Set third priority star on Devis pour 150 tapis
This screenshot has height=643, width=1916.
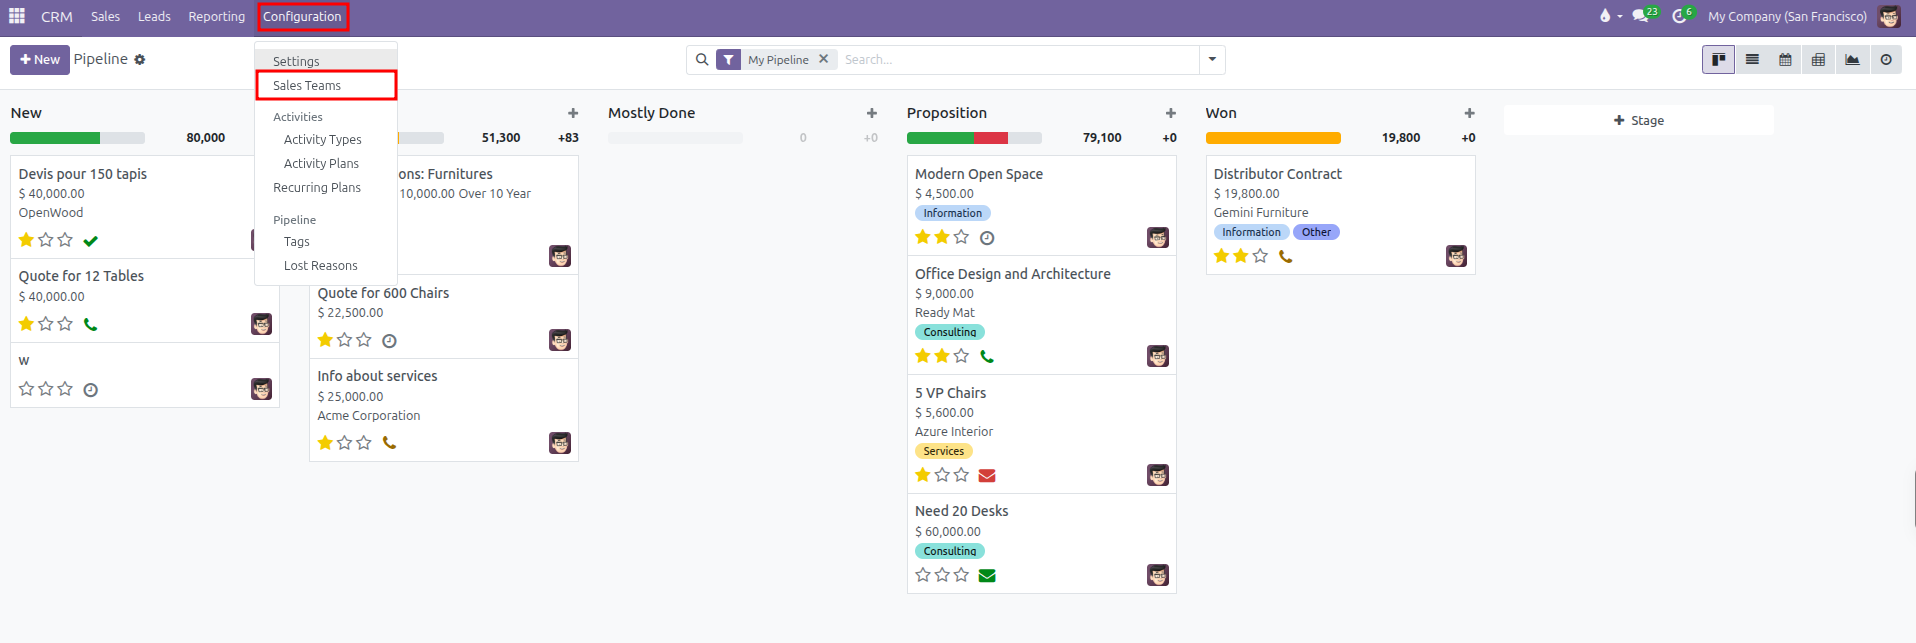click(65, 239)
